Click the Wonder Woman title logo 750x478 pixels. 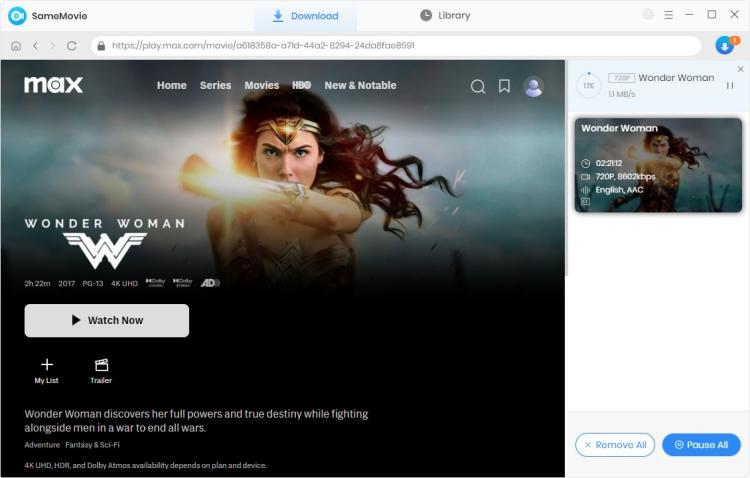coord(105,243)
